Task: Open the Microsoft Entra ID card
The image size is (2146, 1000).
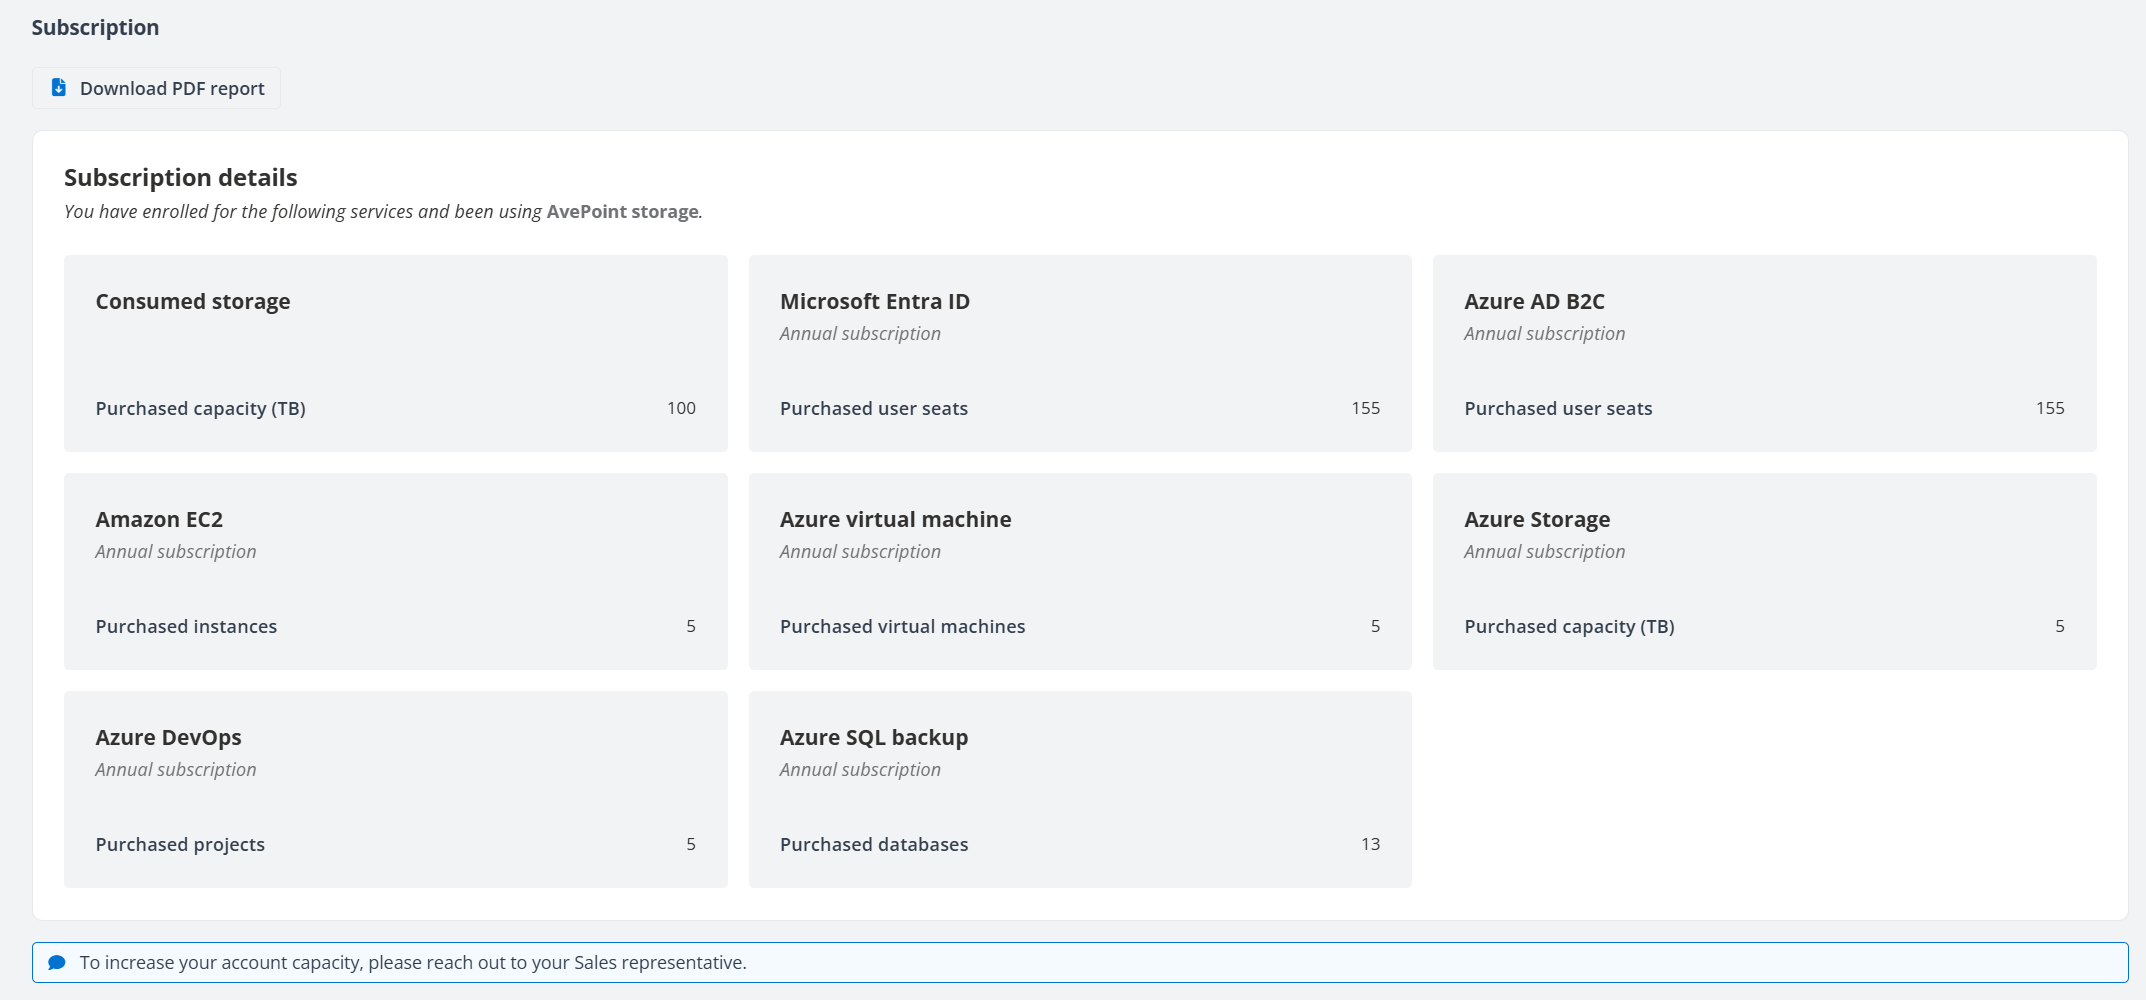Action: [x=874, y=302]
